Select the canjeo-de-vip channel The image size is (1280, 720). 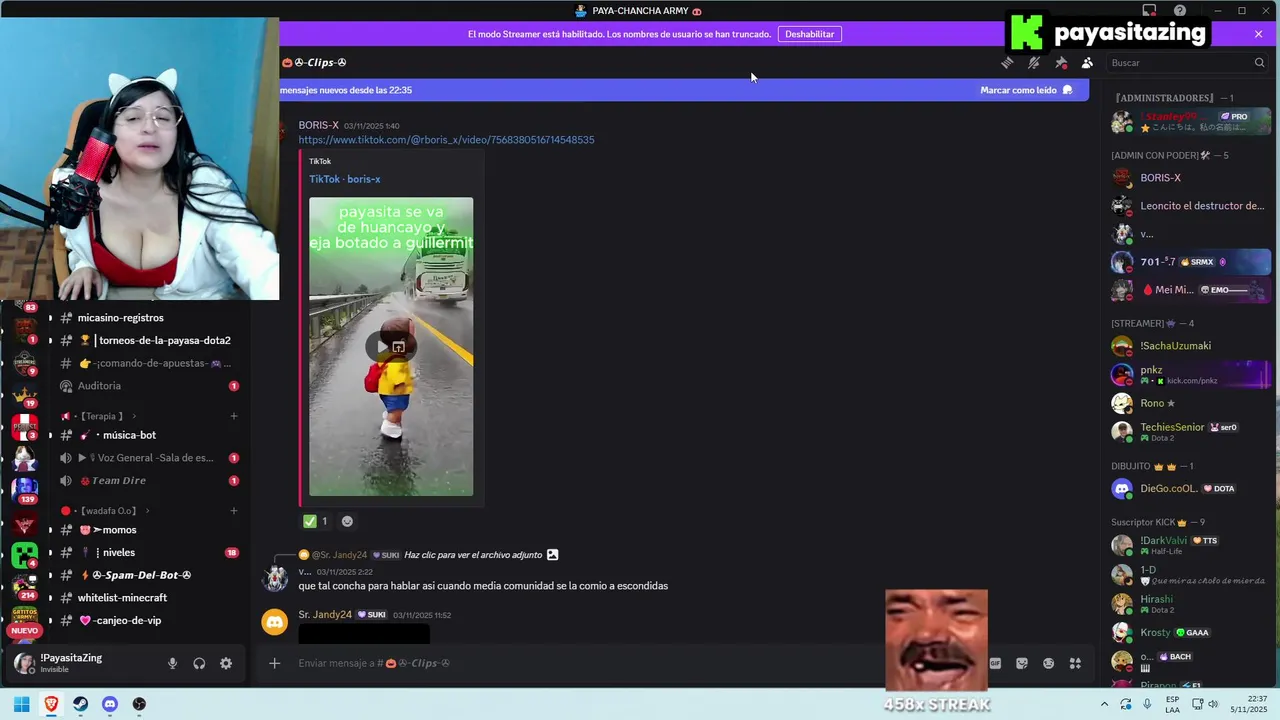tap(147, 621)
